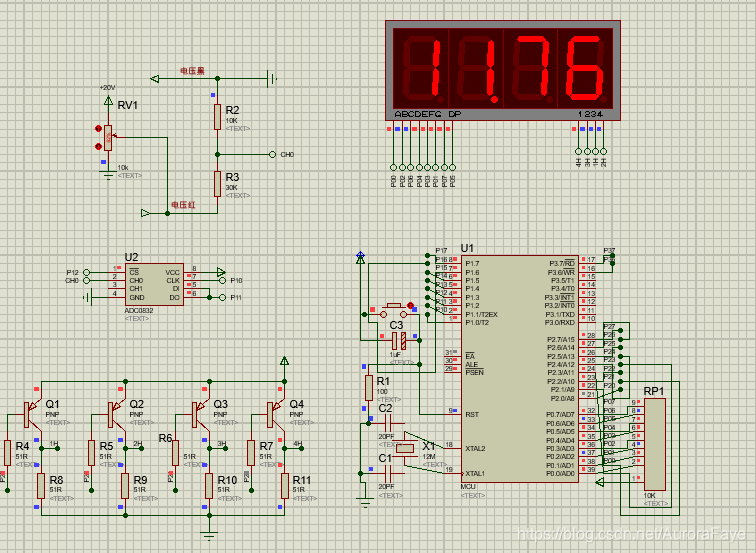This screenshot has width=756, height=553.
Task: Click the 4H terminal beside Q4
Action: (301, 448)
